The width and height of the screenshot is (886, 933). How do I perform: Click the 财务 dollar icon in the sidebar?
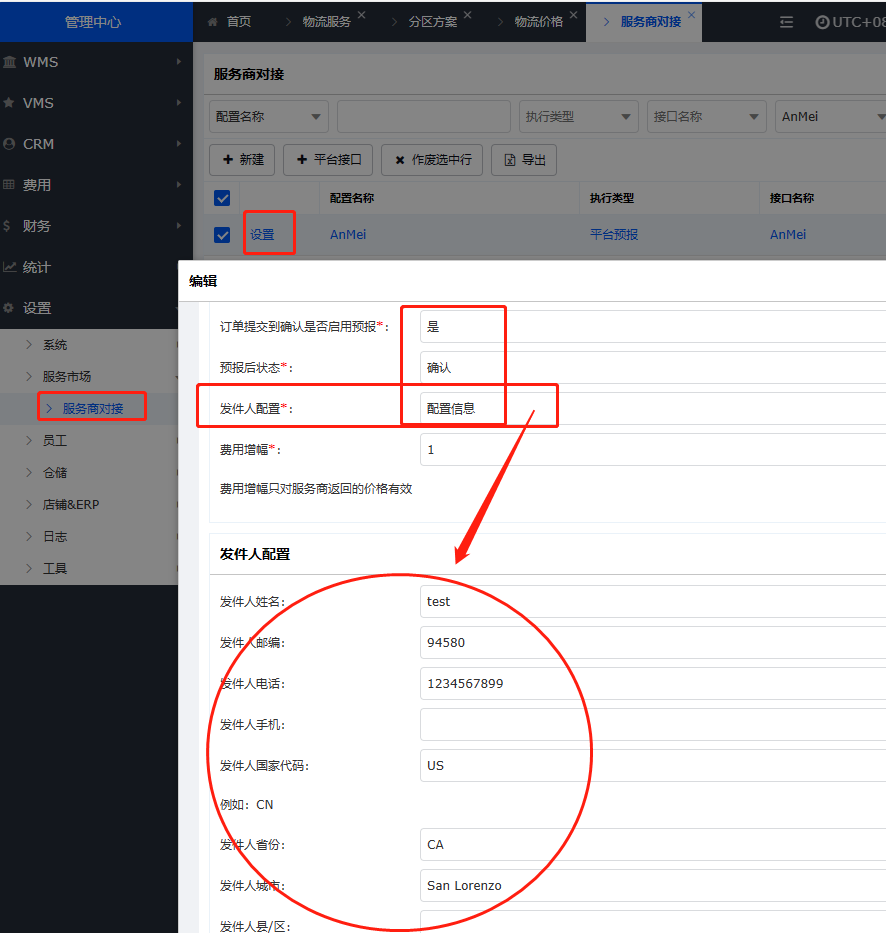8,226
